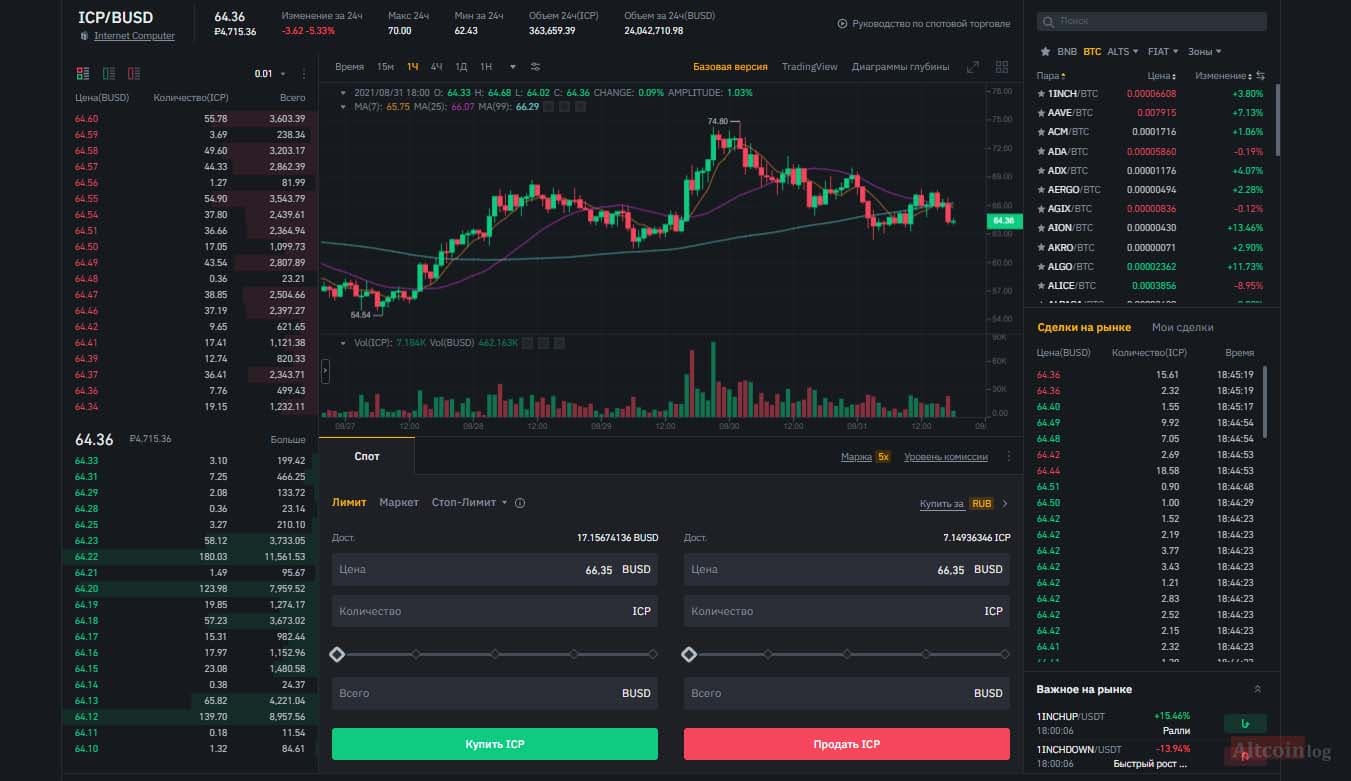The width and height of the screenshot is (1351, 781).
Task: Switch to multi-chart grid layout
Action: [1001, 67]
